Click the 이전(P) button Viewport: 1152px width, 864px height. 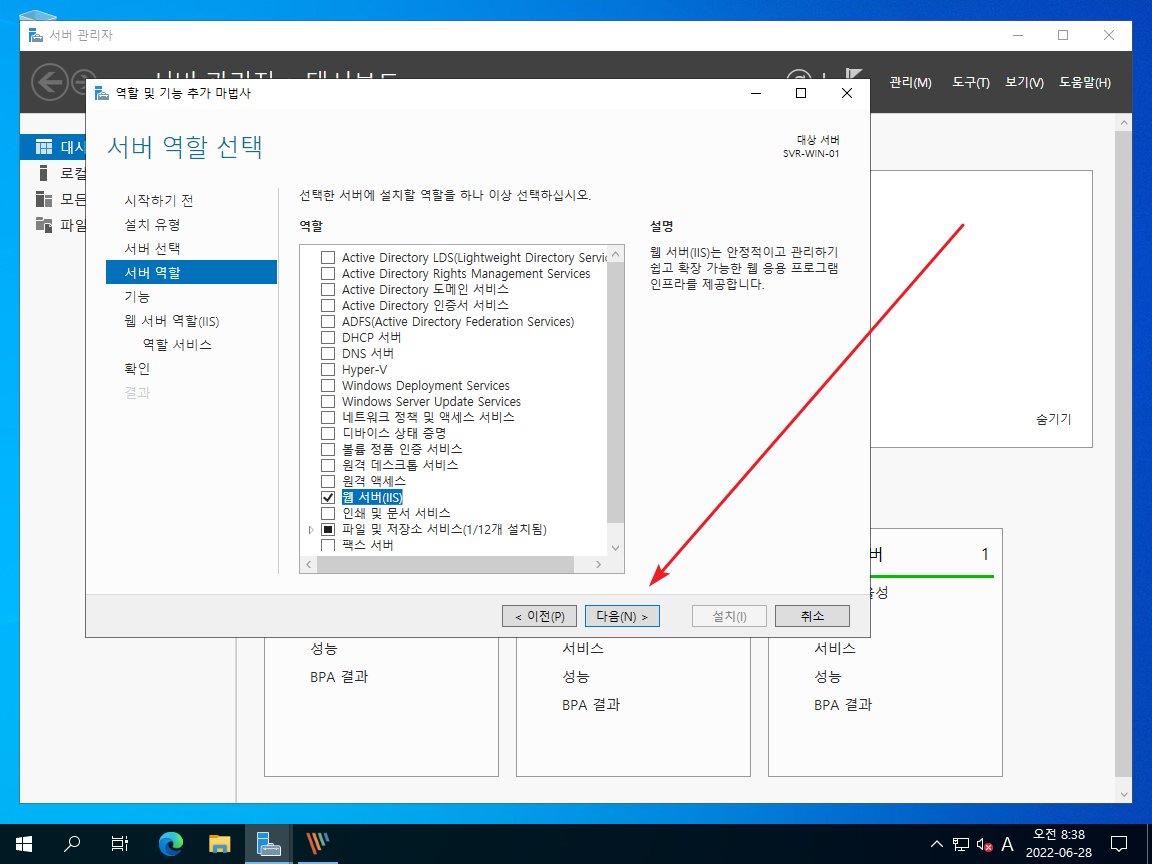click(x=539, y=616)
